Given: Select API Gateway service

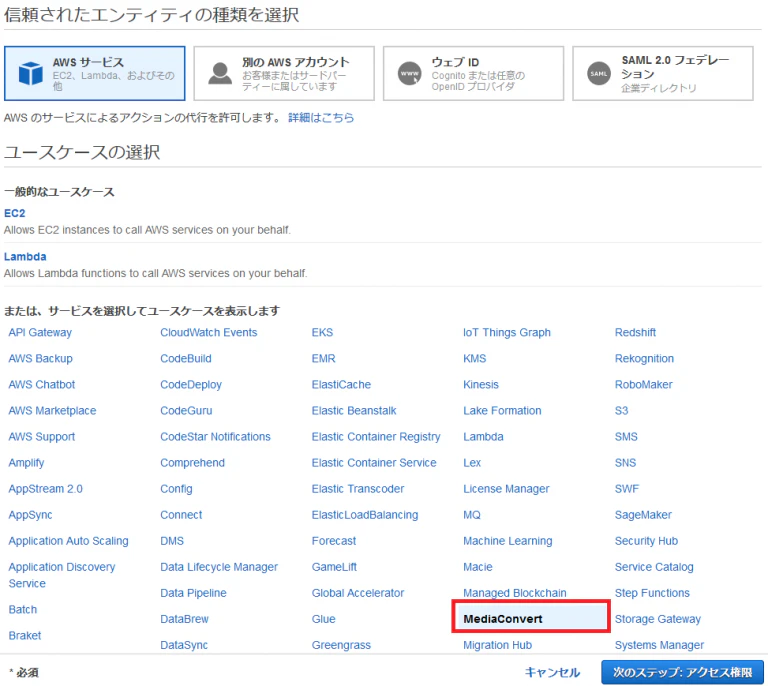Looking at the screenshot, I should click(x=40, y=332).
